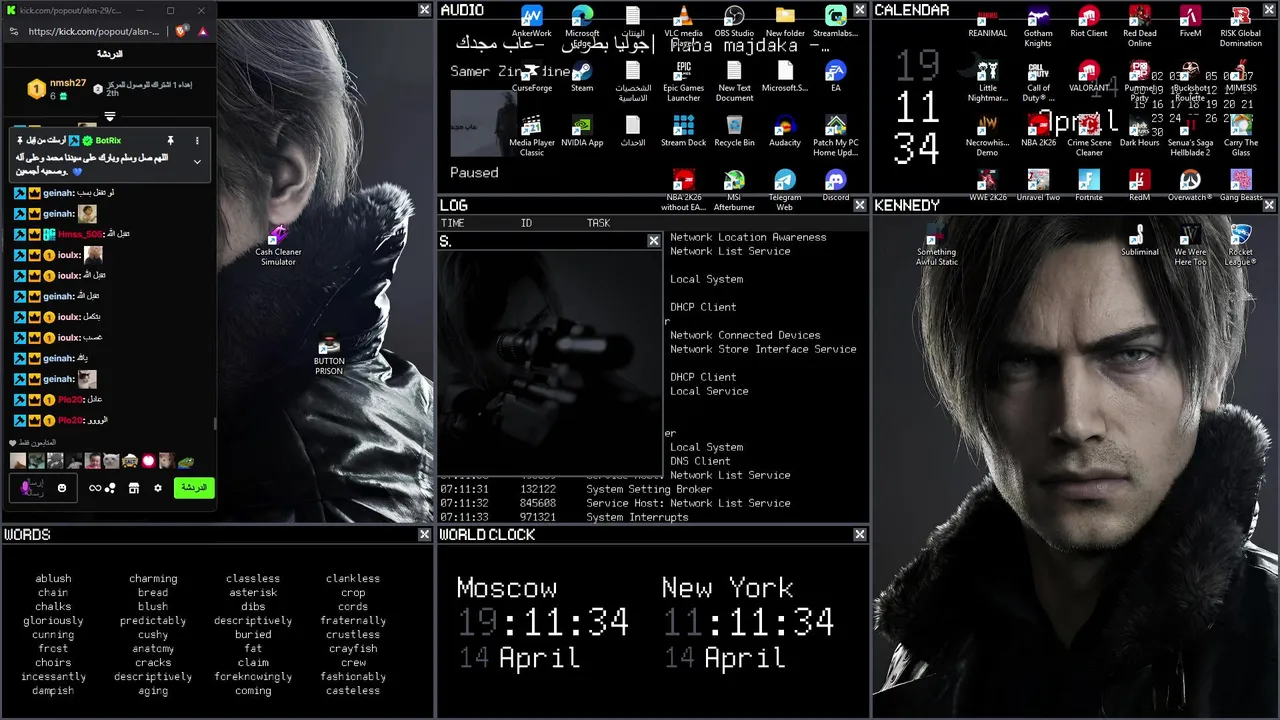Open the Gotham Knights shortcut

tap(1038, 26)
